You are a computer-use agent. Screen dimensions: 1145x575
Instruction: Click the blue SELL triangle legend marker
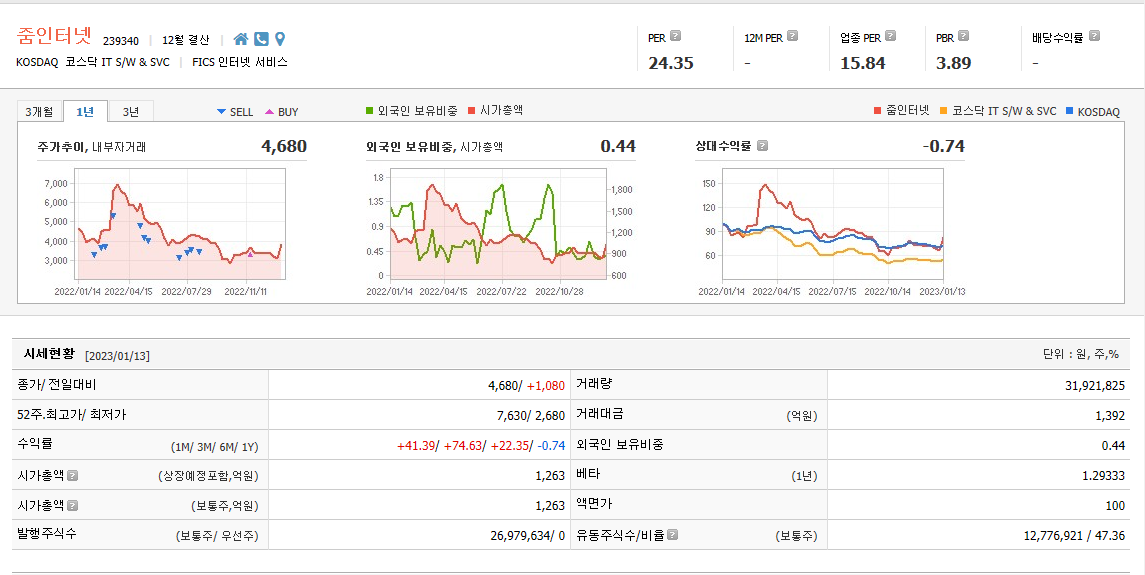[221, 112]
